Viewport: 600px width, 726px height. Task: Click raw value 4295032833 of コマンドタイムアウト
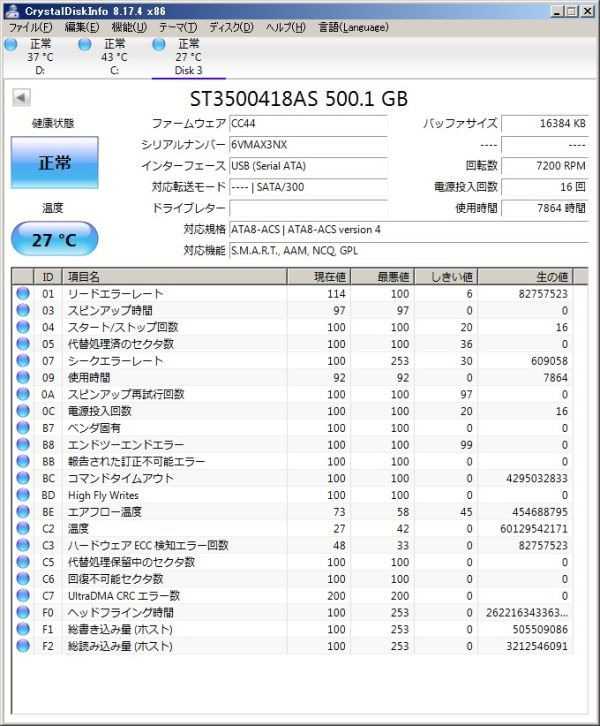click(537, 478)
